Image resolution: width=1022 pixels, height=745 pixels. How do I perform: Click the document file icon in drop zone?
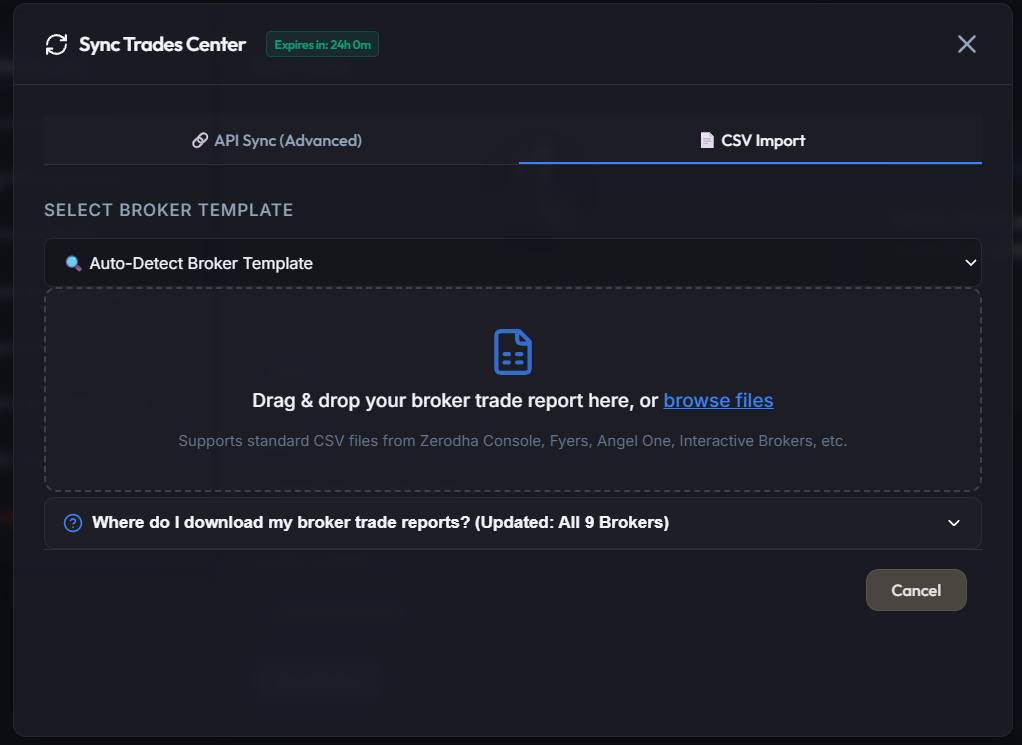point(513,352)
